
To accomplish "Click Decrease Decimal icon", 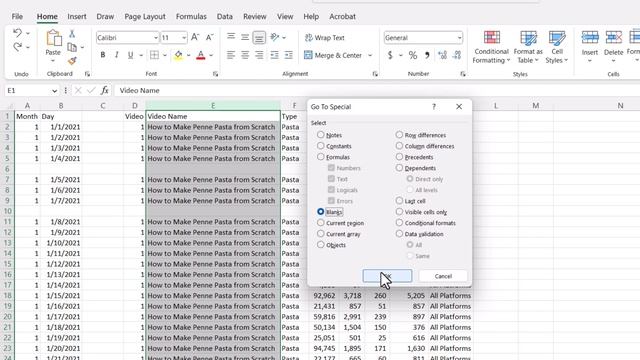I will pos(457,55).
